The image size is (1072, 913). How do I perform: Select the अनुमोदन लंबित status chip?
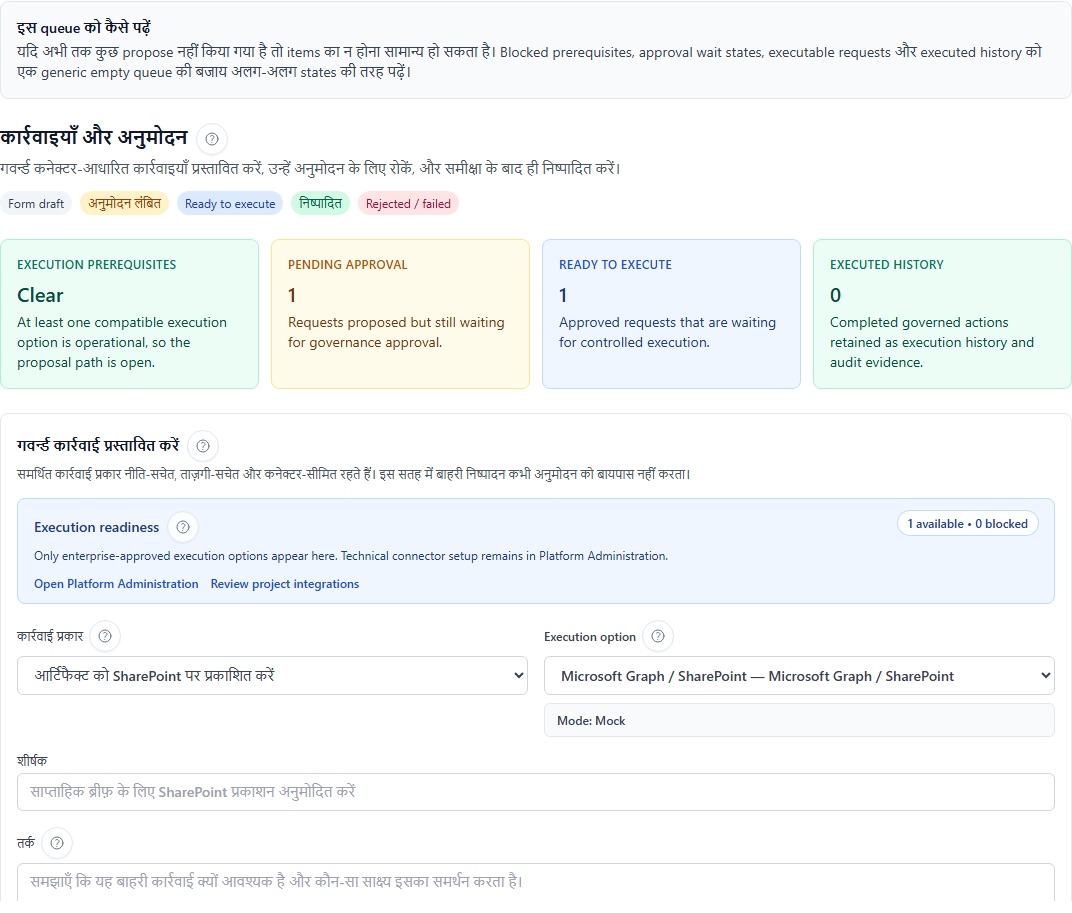click(125, 204)
